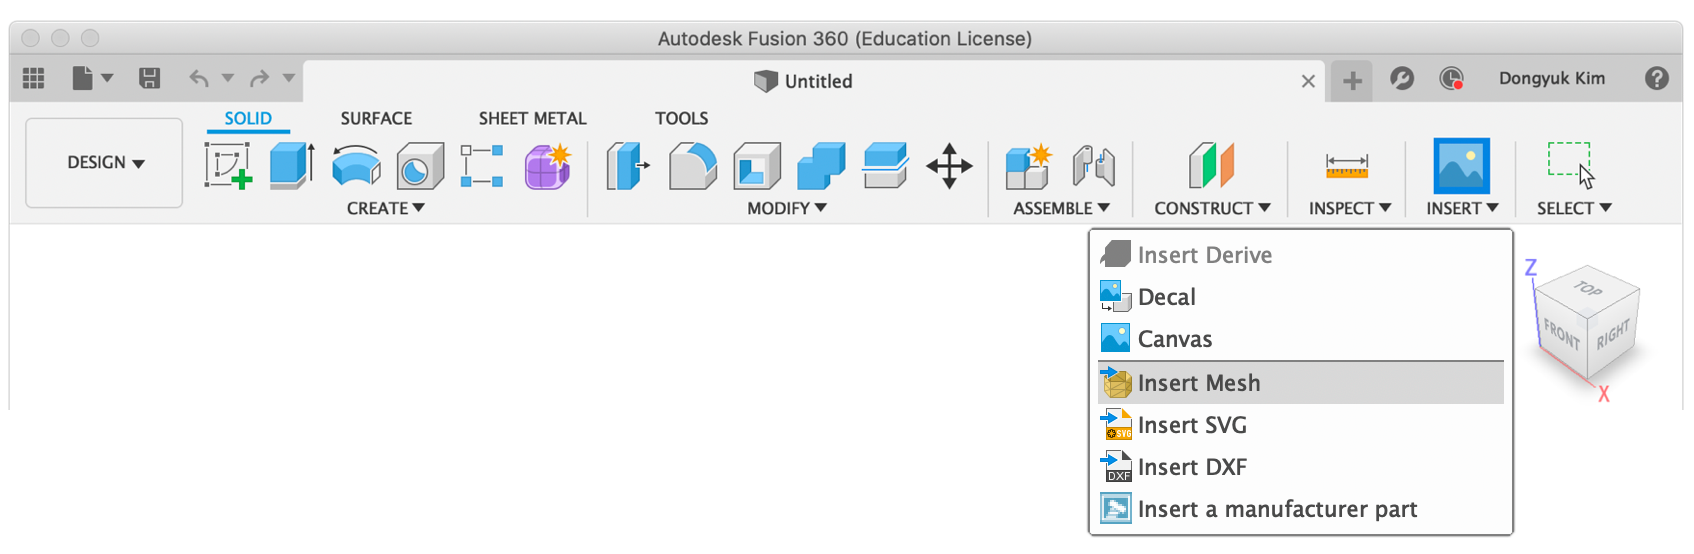Screen dimensions: 1694x554
Task: Select the Move/Copy arrows tool
Action: [949, 165]
